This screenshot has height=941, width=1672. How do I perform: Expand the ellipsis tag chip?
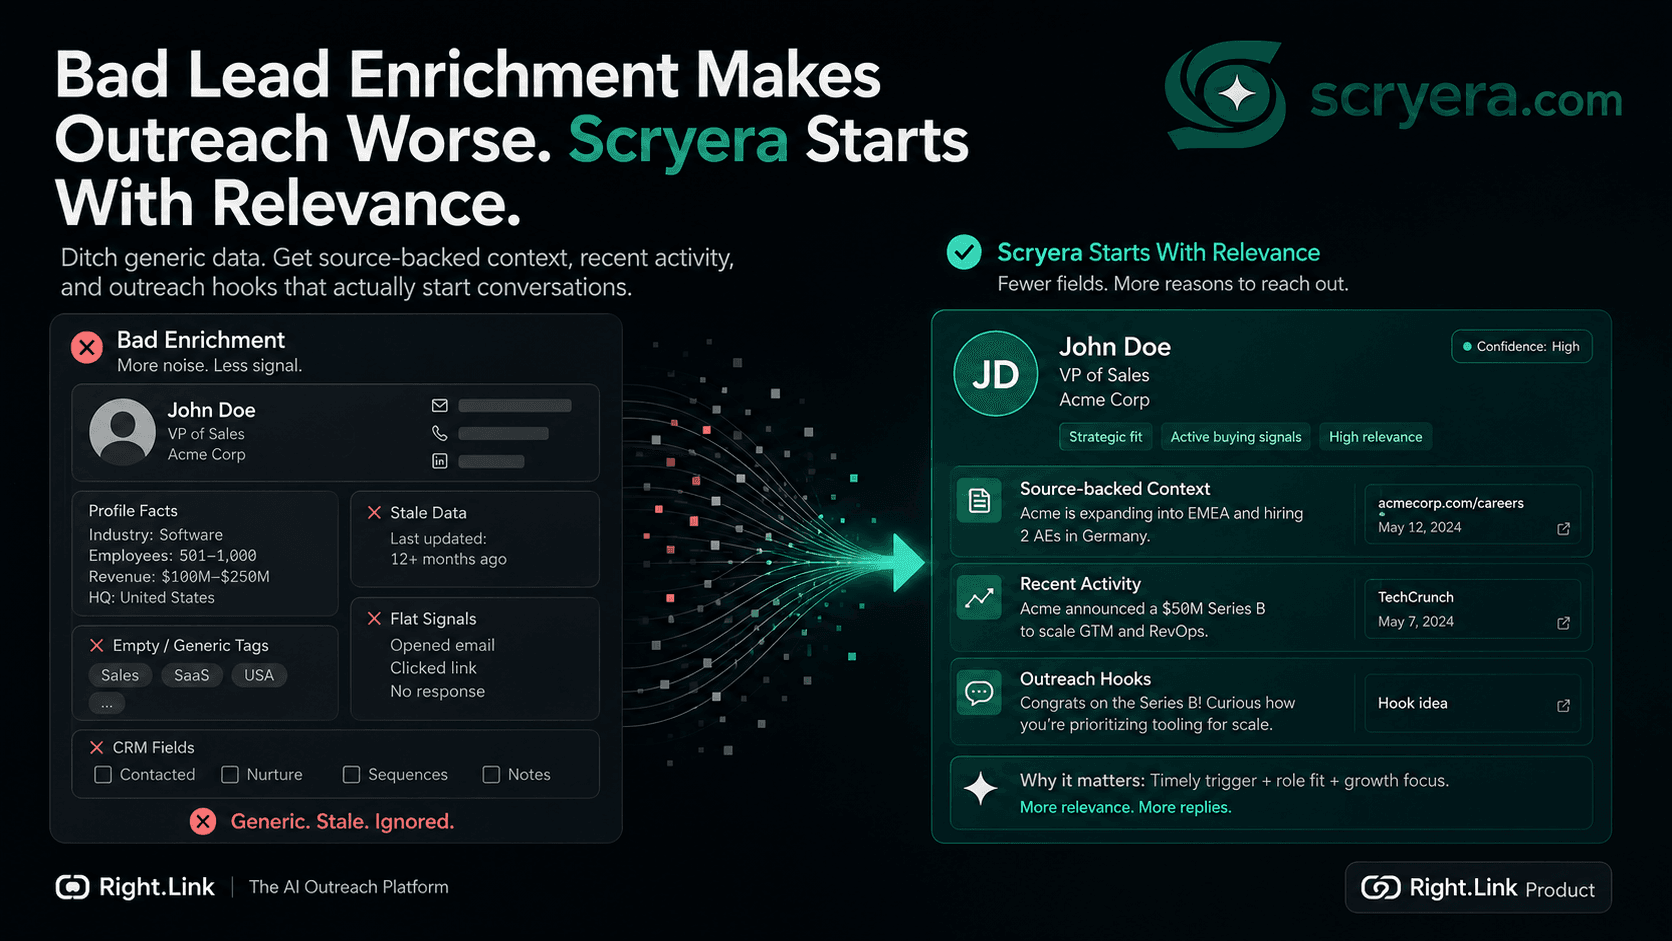(x=107, y=704)
